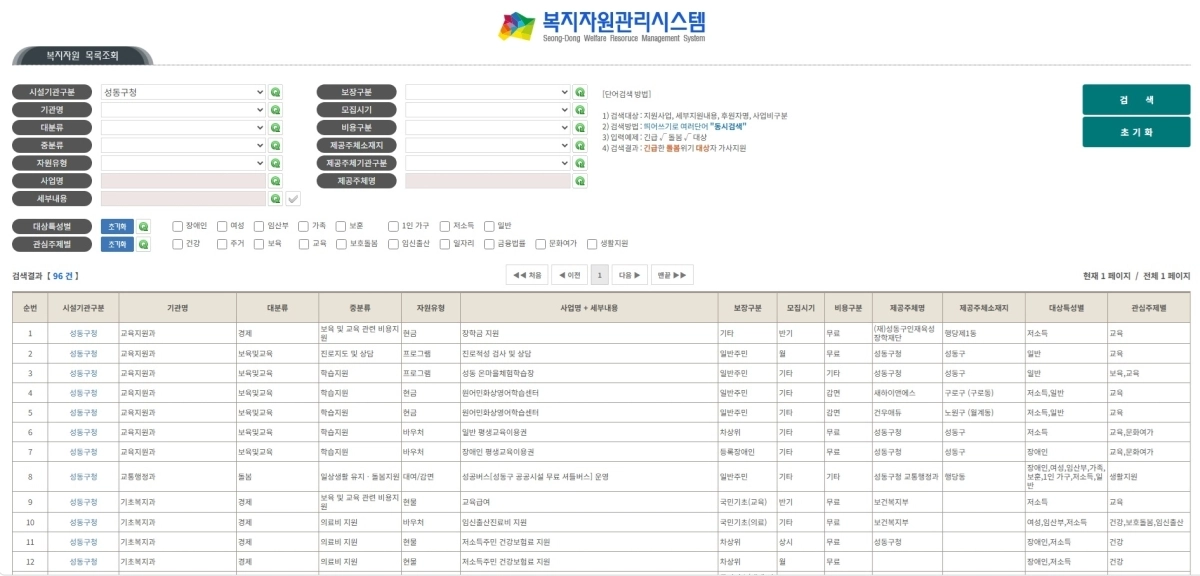The width and height of the screenshot is (1200, 576).
Task: Expand the 대분류 dropdown
Action: (x=183, y=128)
